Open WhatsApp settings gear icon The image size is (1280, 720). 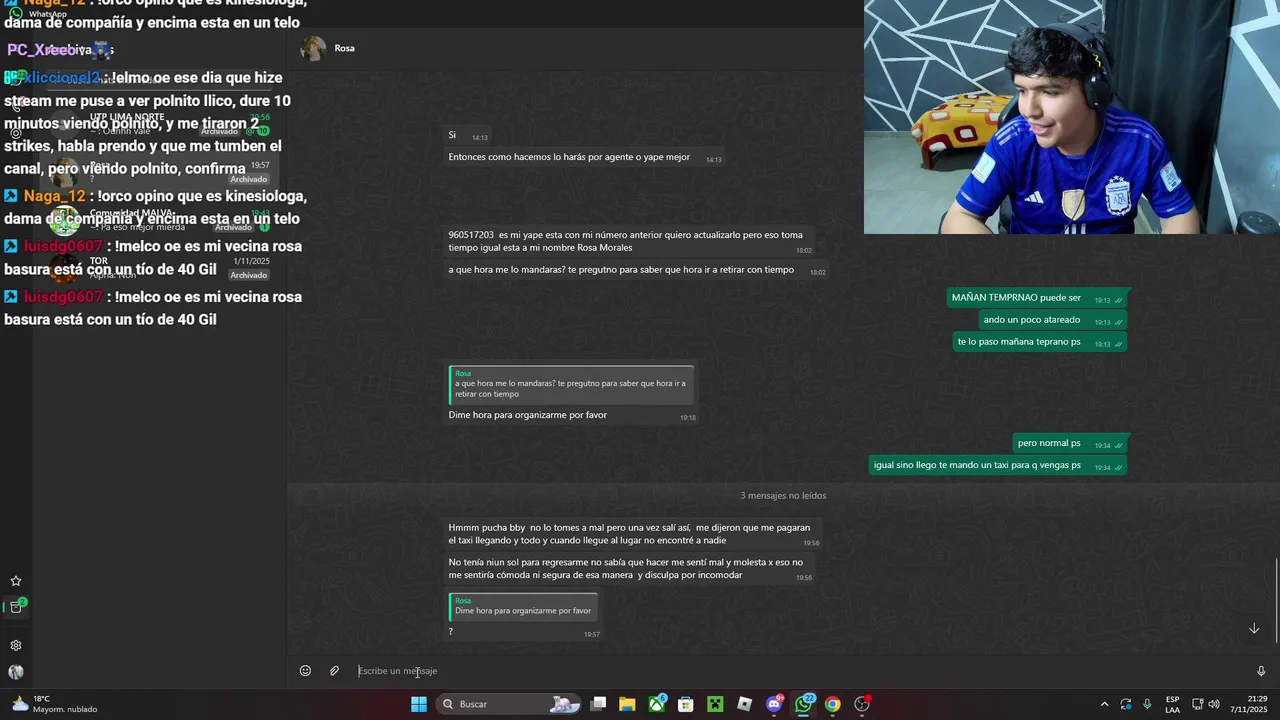(16, 646)
